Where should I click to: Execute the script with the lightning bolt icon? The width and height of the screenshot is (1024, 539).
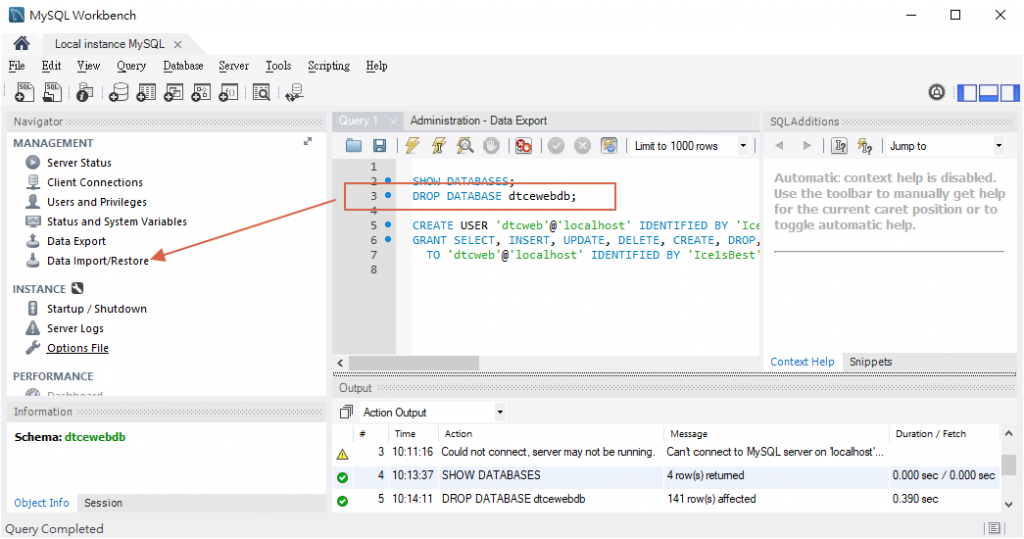(x=412, y=146)
